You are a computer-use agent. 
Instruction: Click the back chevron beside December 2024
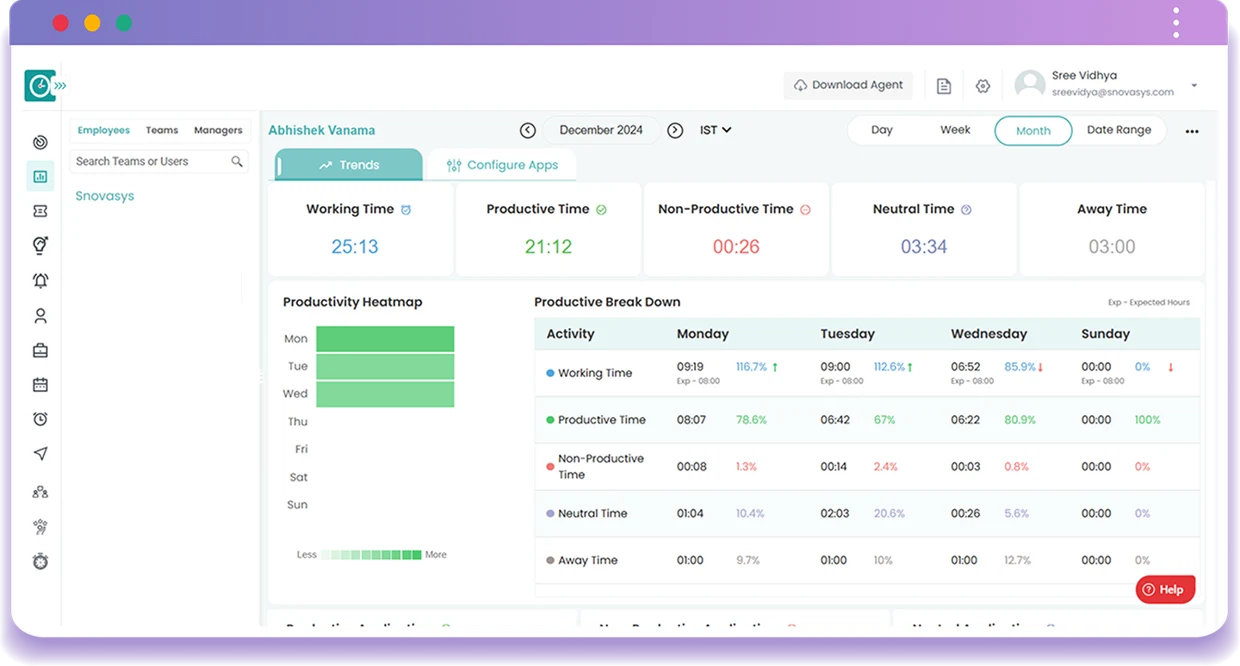pyautogui.click(x=528, y=129)
